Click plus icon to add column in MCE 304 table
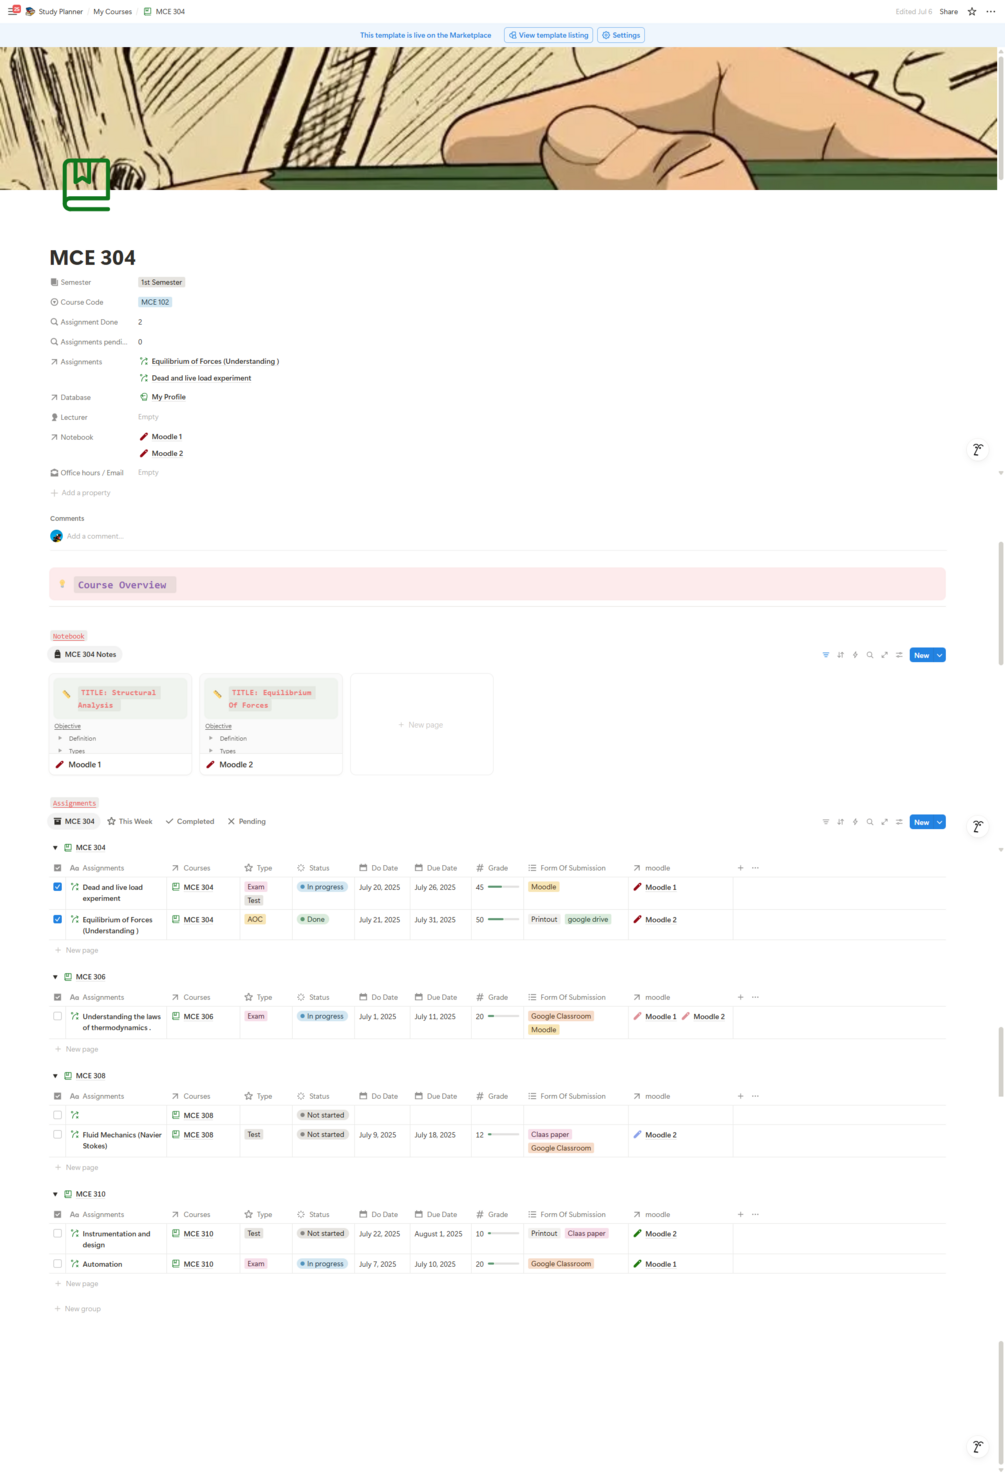This screenshot has height=1474, width=1005. coord(740,868)
